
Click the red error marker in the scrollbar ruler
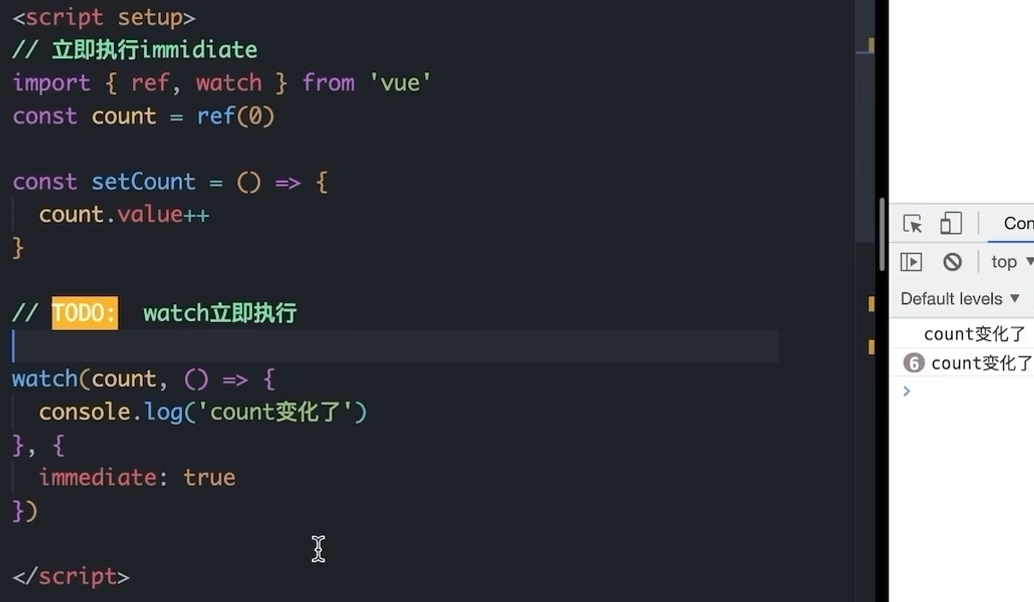(x=872, y=44)
